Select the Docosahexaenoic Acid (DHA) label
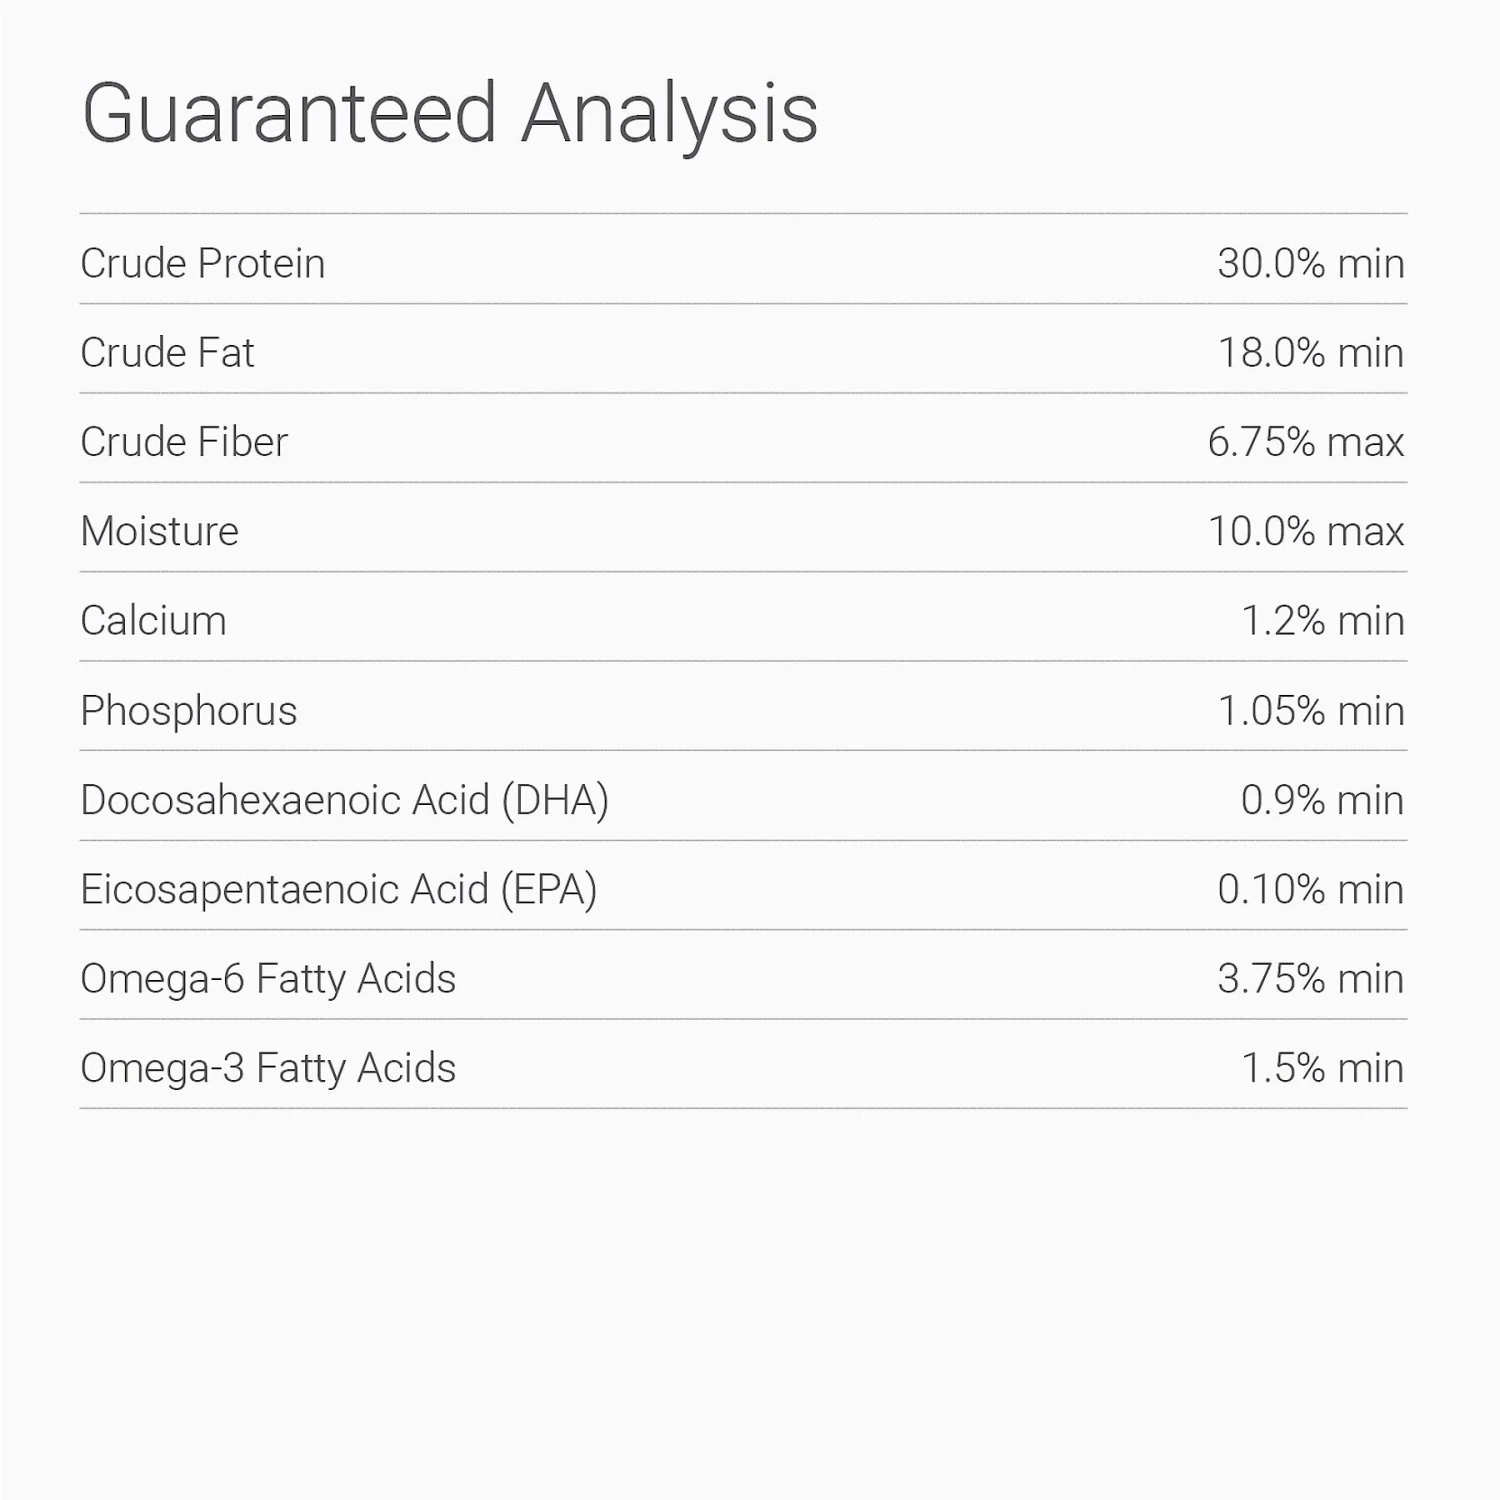This screenshot has height=1500, width=1500. click(344, 800)
